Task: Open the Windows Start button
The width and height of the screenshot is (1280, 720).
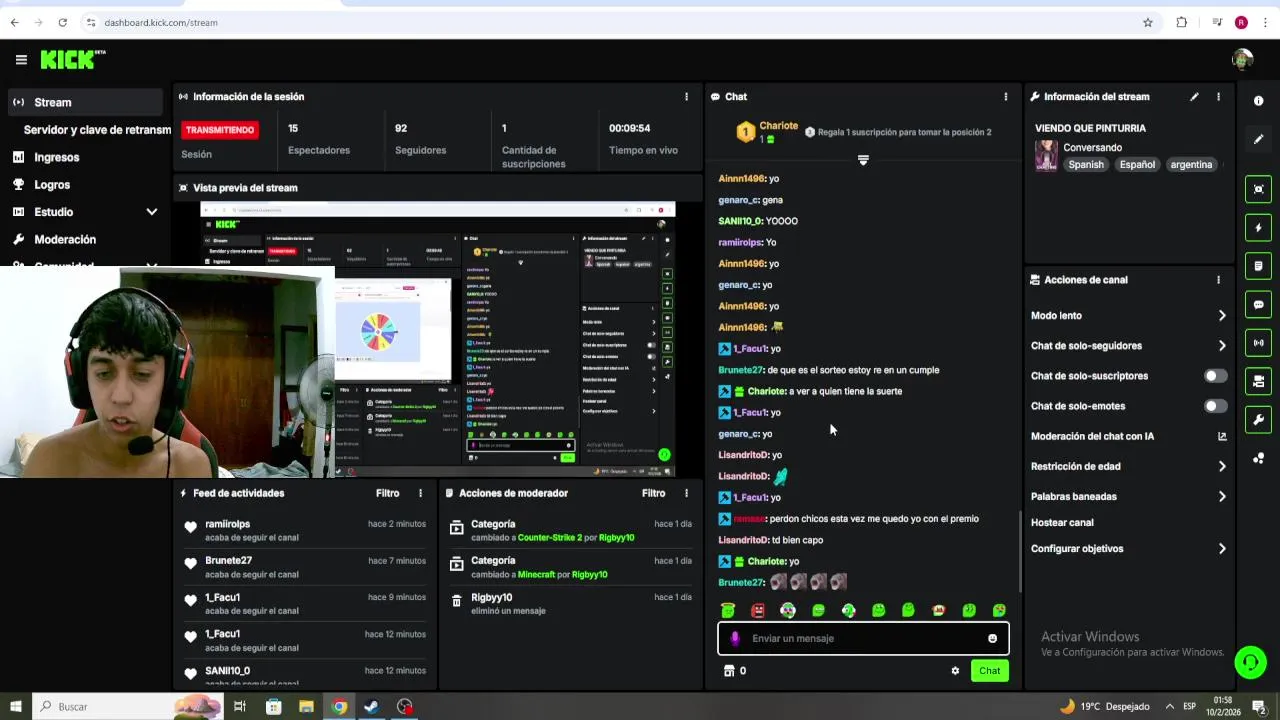Action: tap(15, 706)
